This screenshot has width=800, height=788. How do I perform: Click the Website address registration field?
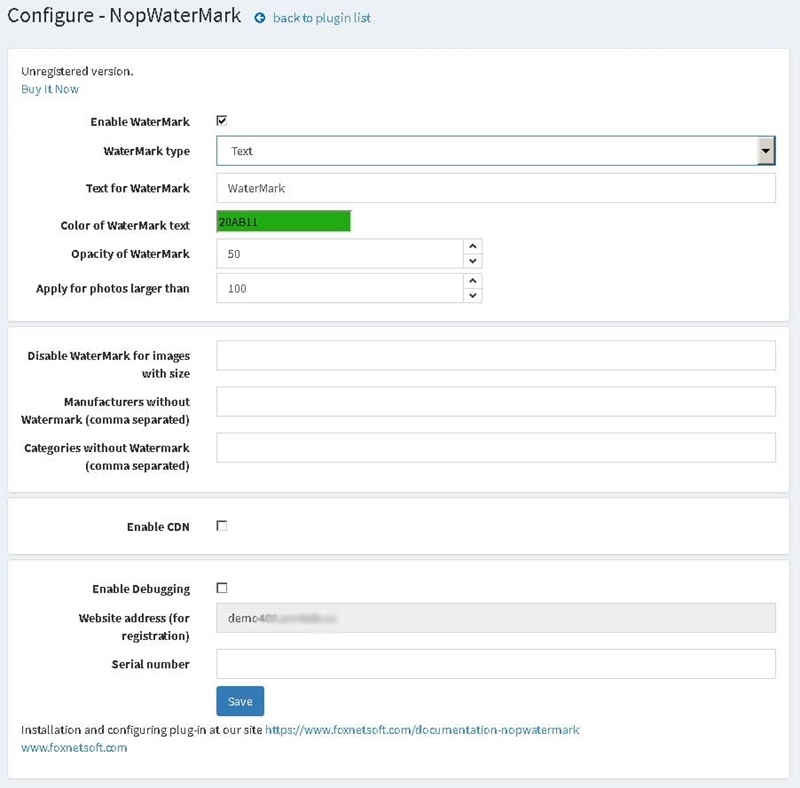(496, 618)
